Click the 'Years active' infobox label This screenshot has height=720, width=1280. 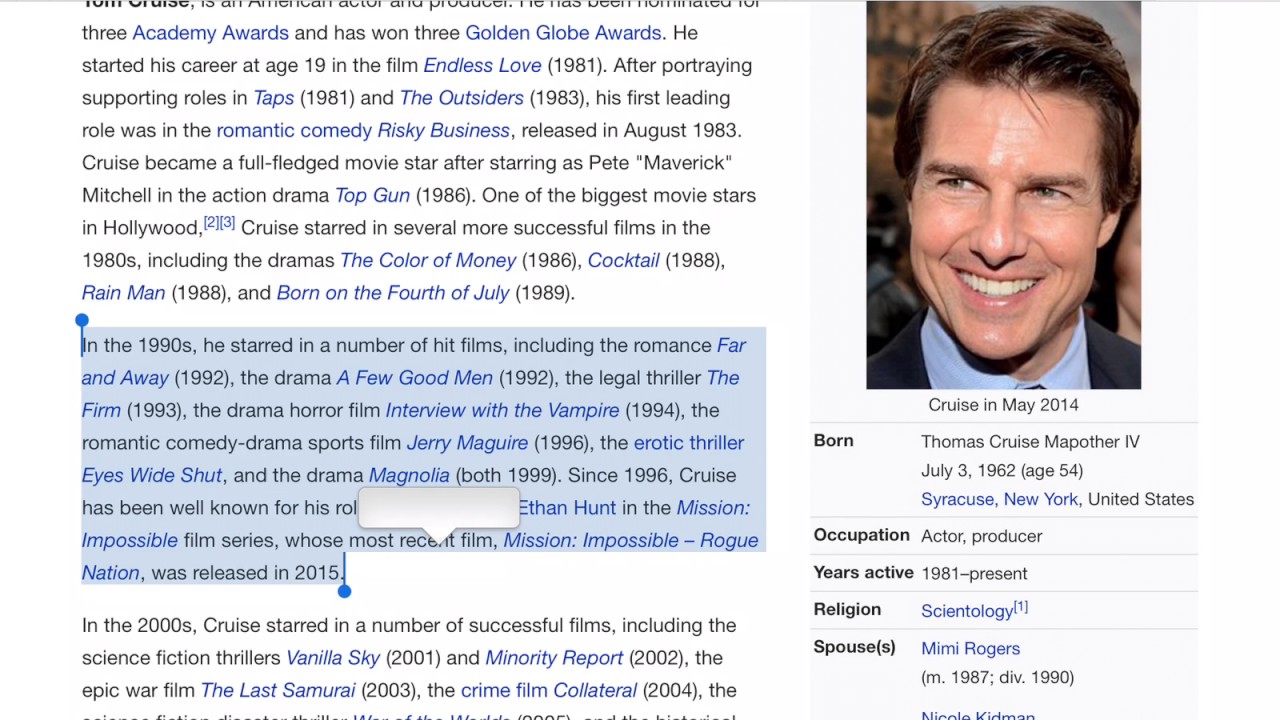[863, 572]
